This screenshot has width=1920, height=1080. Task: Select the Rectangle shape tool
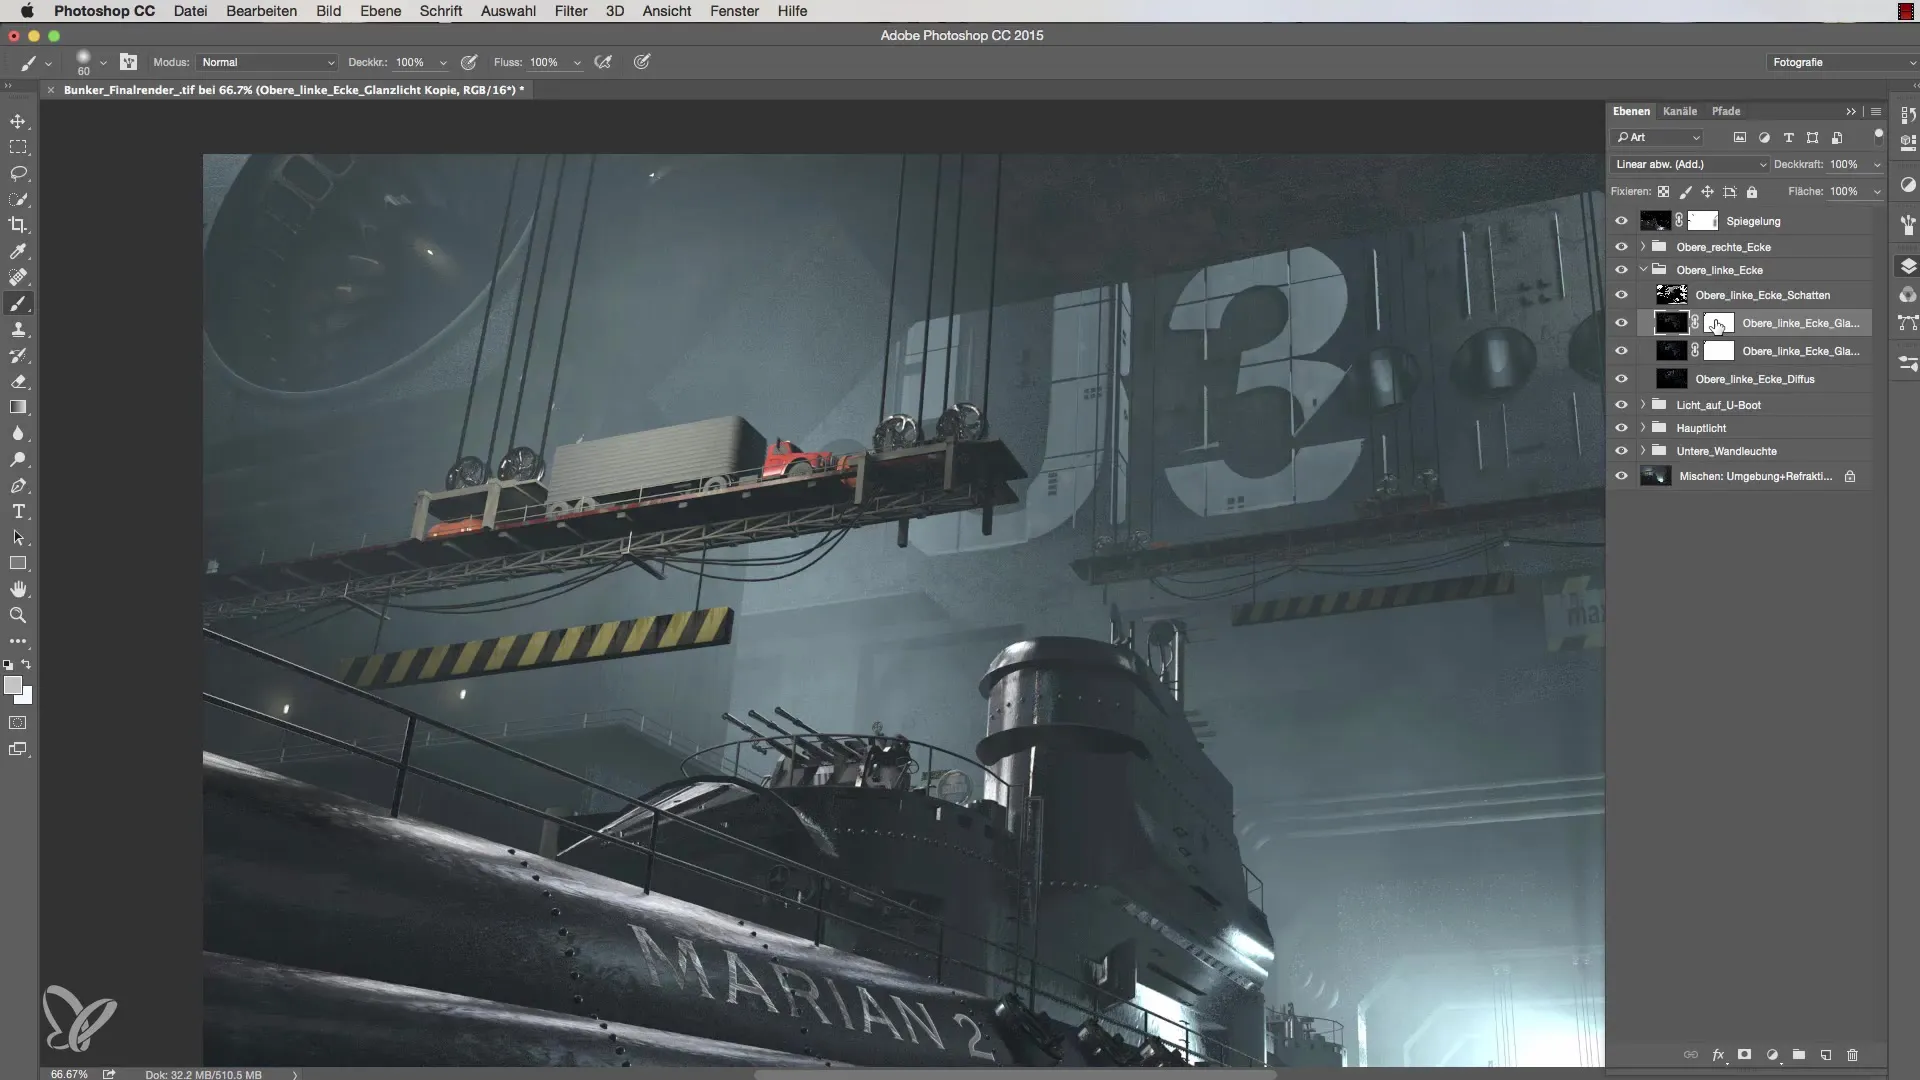tap(18, 563)
